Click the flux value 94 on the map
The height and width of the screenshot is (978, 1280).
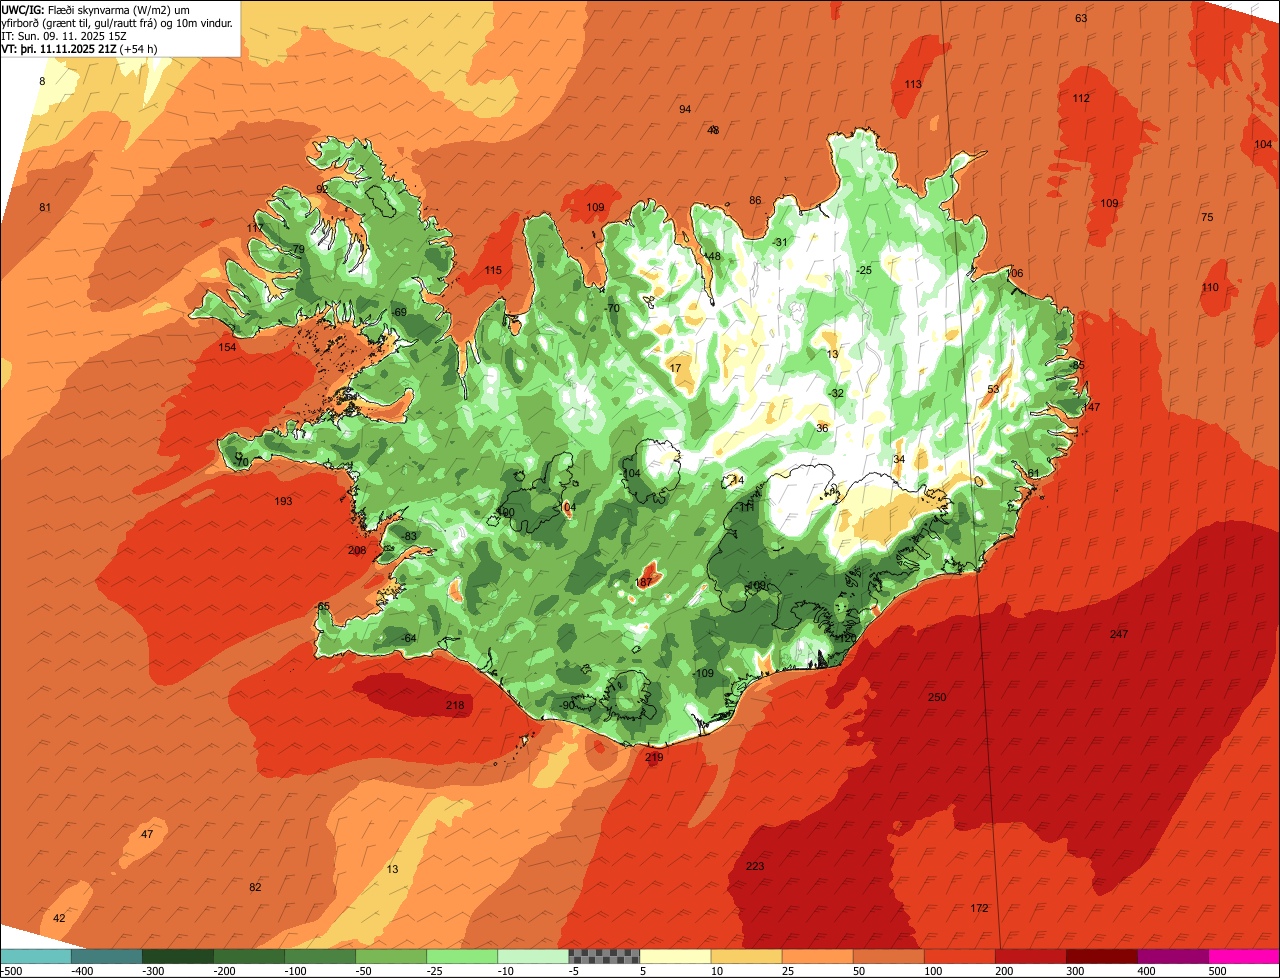tap(685, 109)
